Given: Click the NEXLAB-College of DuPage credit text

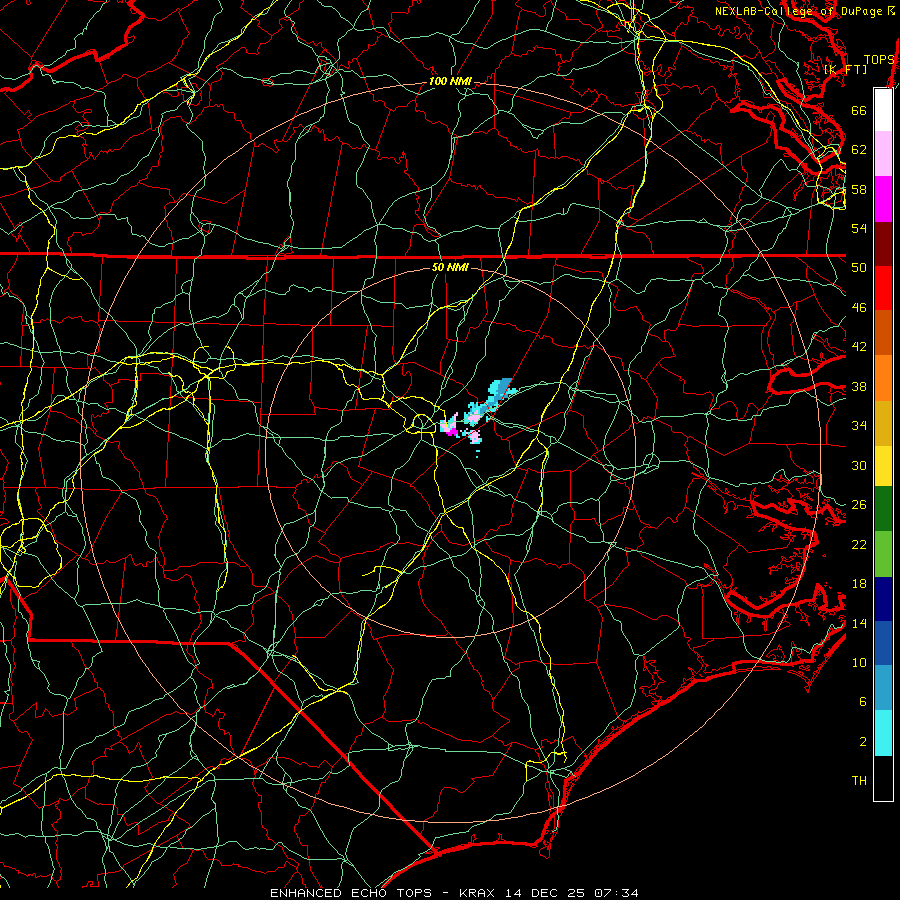Looking at the screenshot, I should pyautogui.click(x=798, y=11).
